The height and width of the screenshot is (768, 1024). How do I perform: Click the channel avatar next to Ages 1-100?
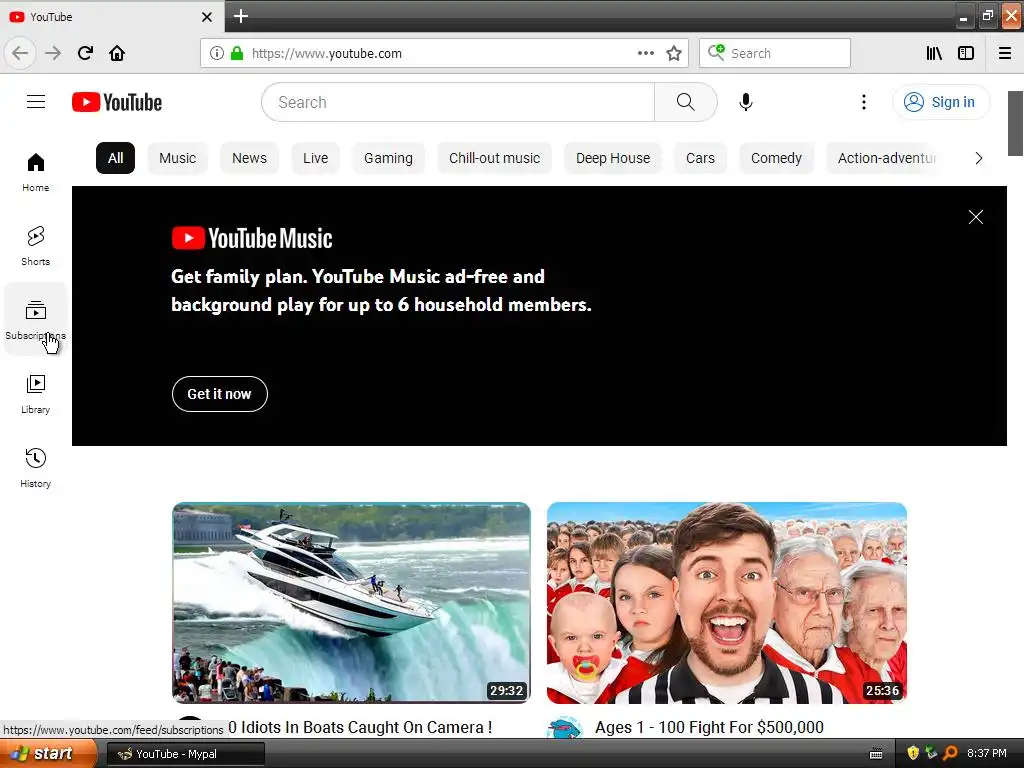click(x=565, y=728)
